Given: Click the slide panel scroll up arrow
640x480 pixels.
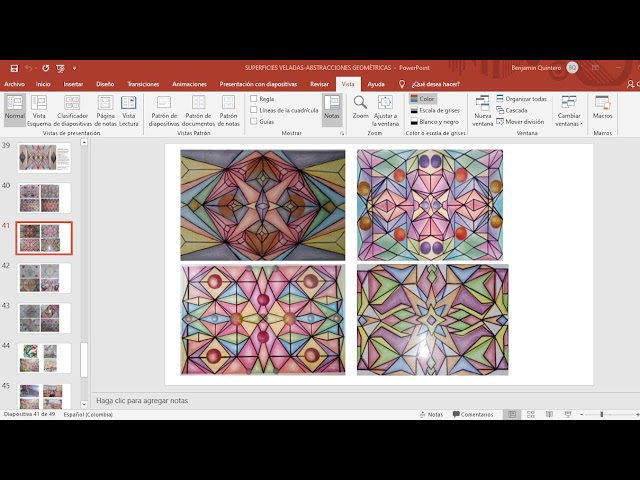Looking at the screenshot, I should click(x=84, y=142).
